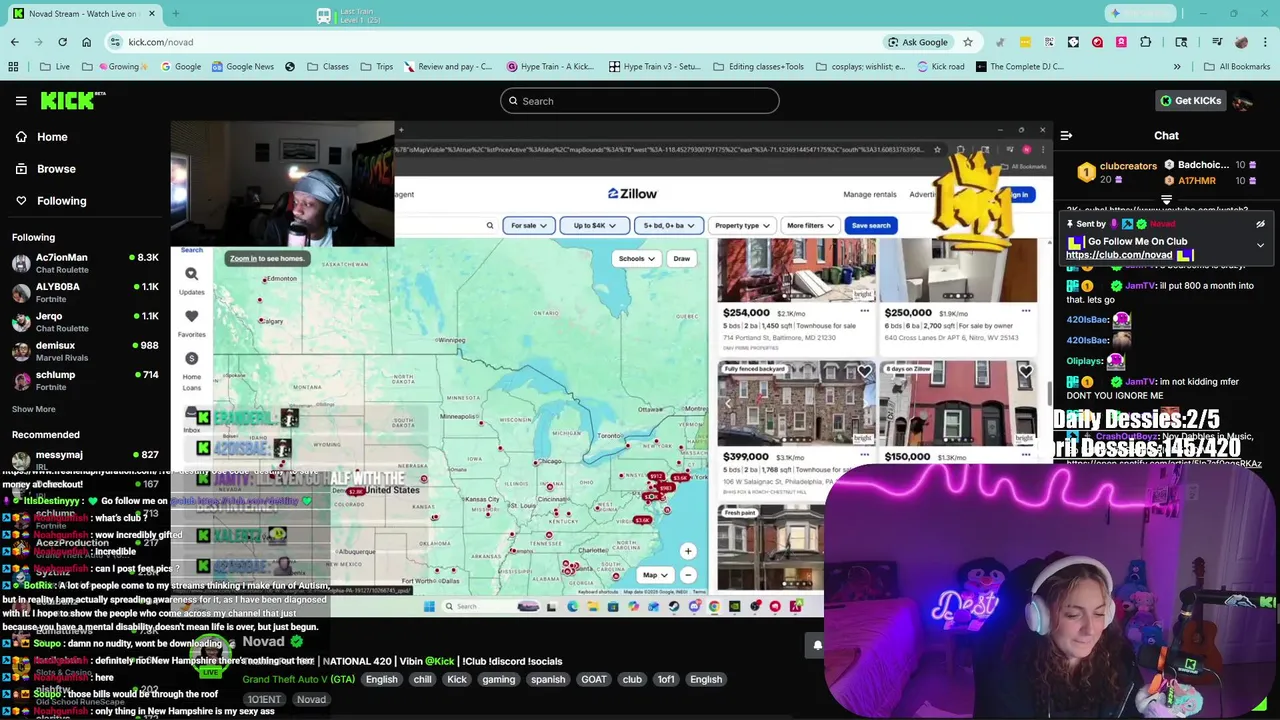Open the club.com/novad link

point(1119,255)
